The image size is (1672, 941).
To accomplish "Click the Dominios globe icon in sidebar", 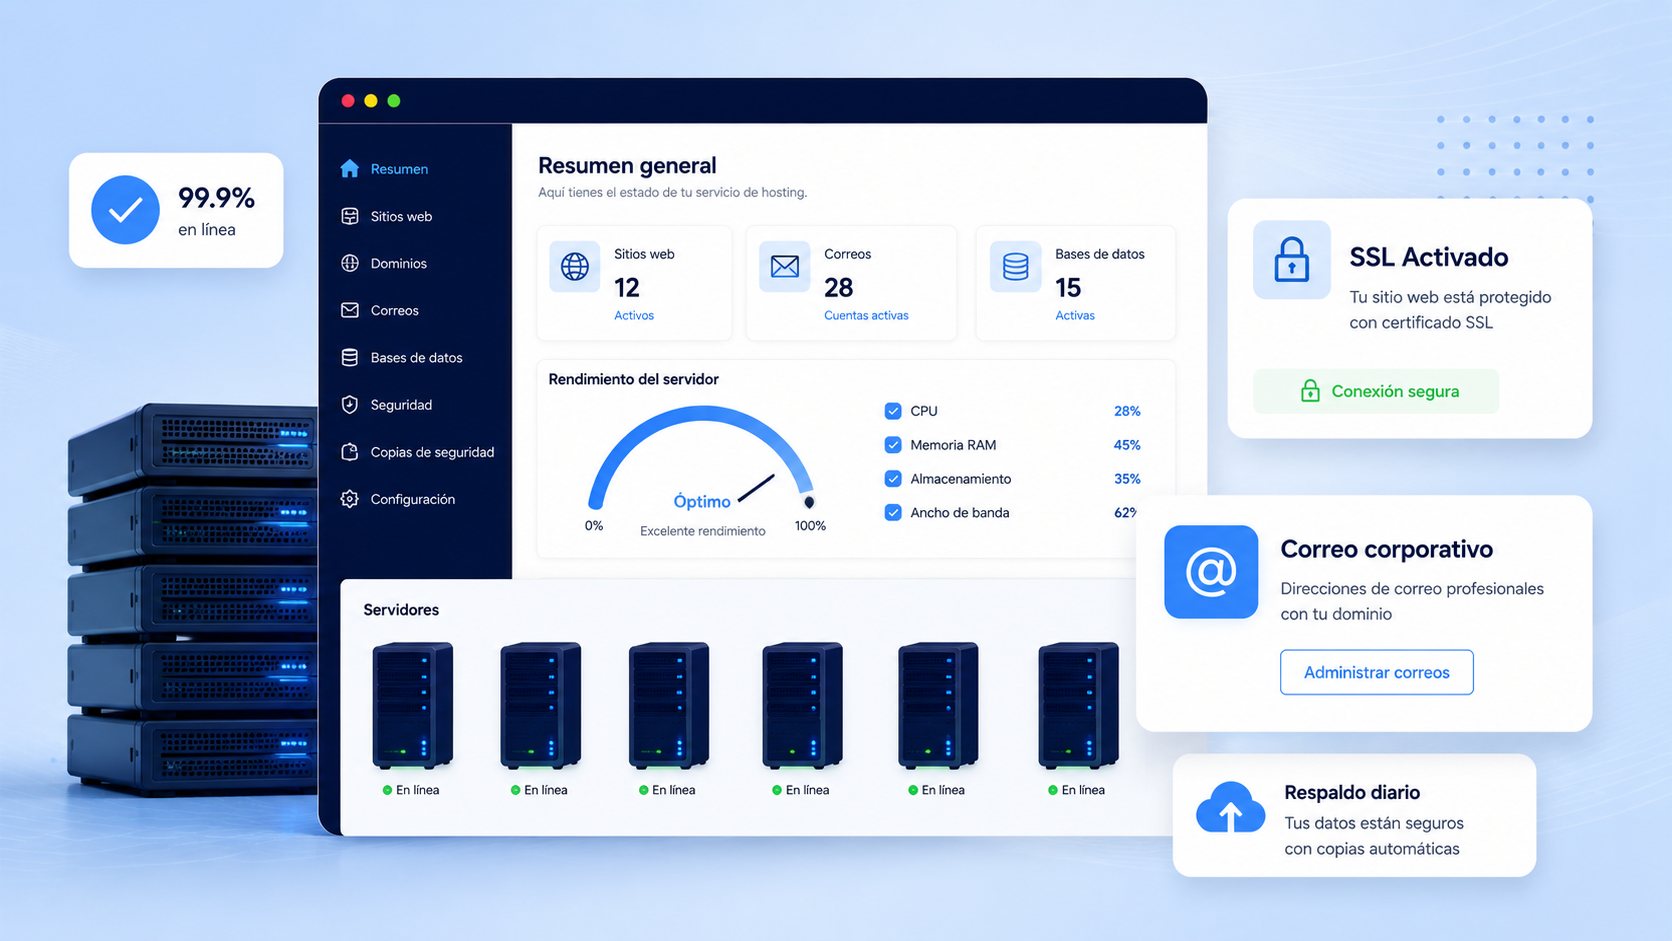I will (349, 263).
